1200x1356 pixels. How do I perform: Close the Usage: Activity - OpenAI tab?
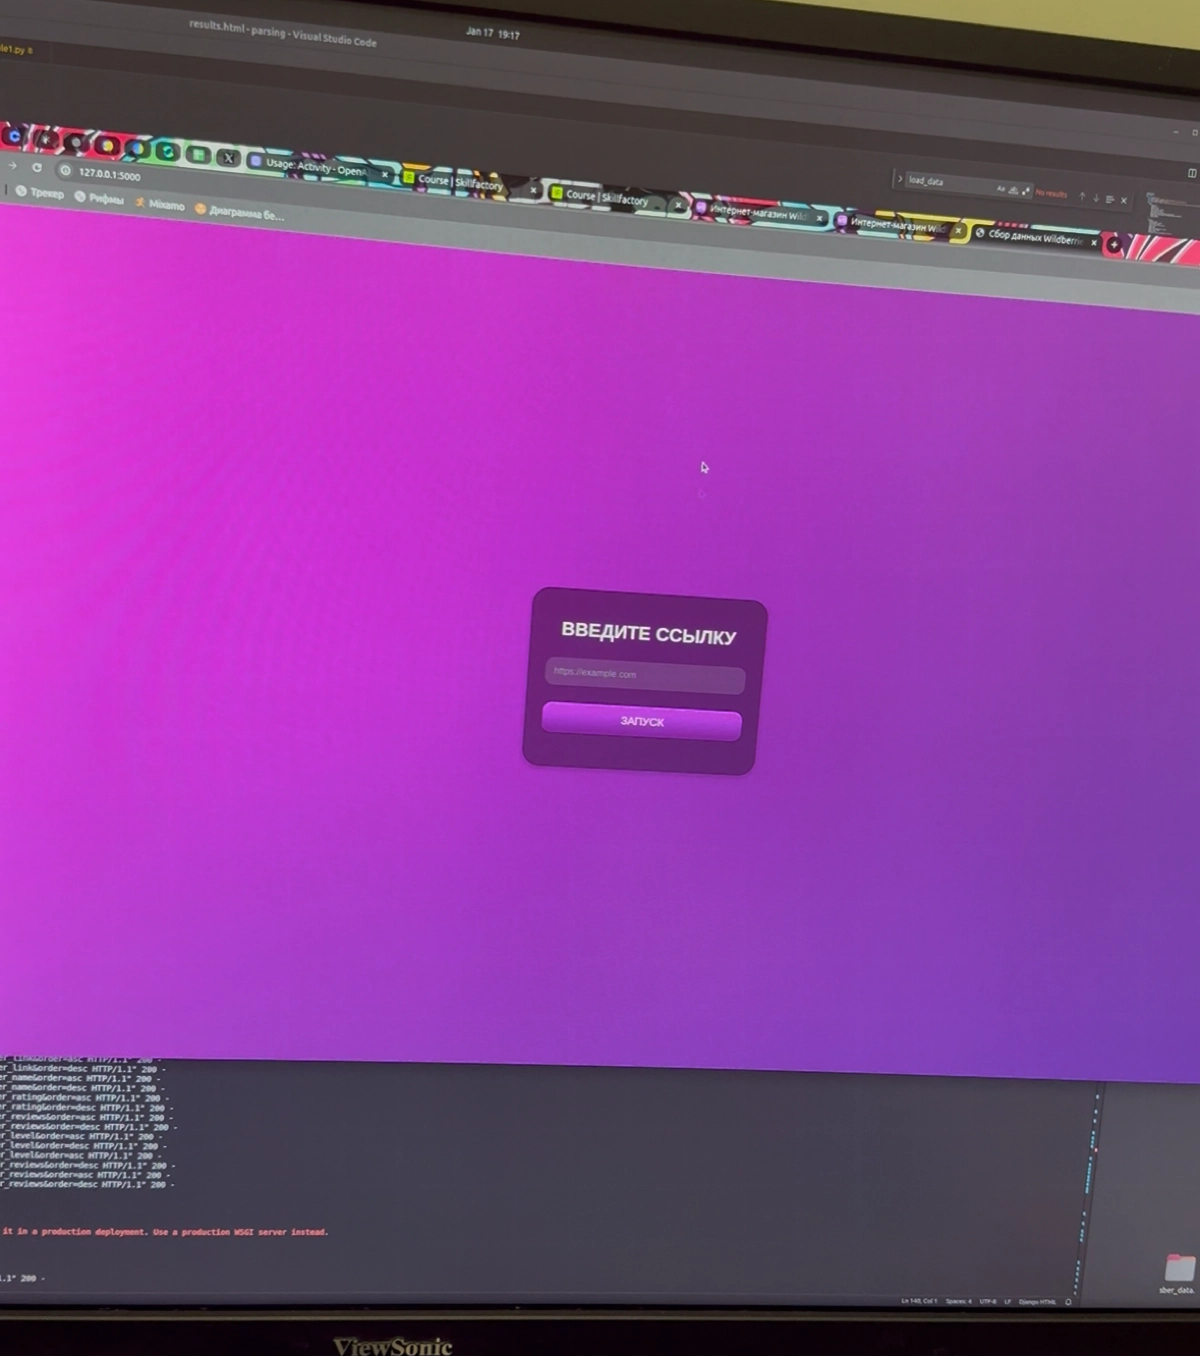point(384,174)
